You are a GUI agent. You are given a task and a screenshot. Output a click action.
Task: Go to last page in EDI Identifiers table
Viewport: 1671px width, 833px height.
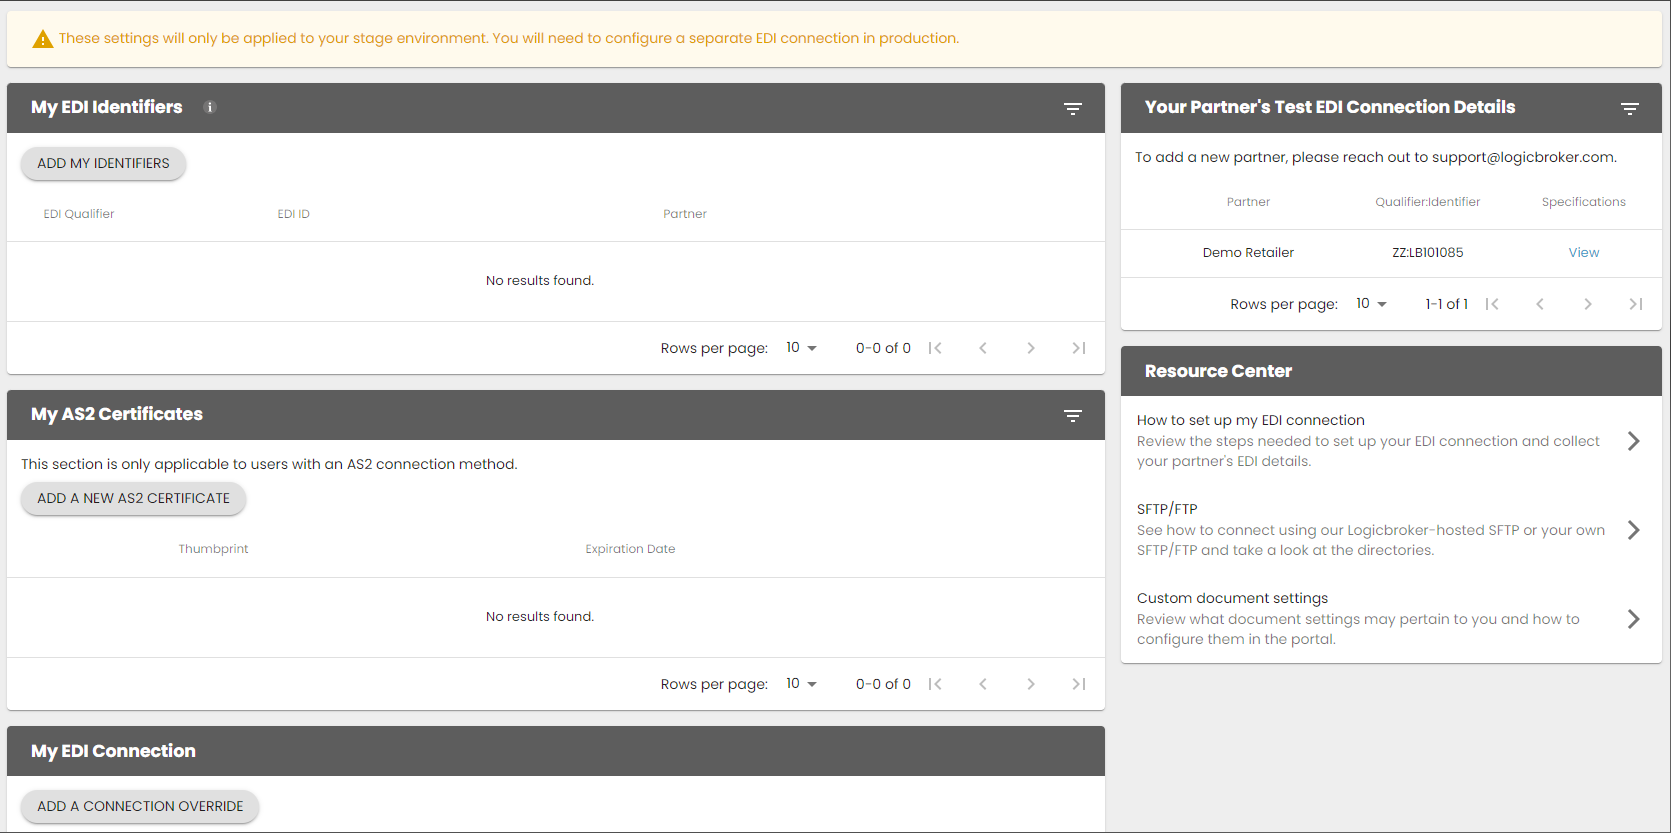coord(1078,348)
